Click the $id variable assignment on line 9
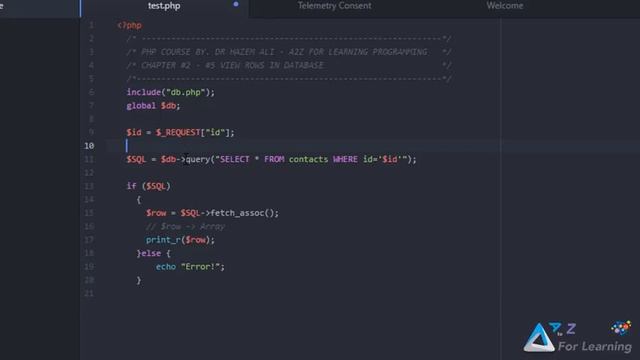Image resolution: width=640 pixels, height=360 pixels. tap(180, 133)
